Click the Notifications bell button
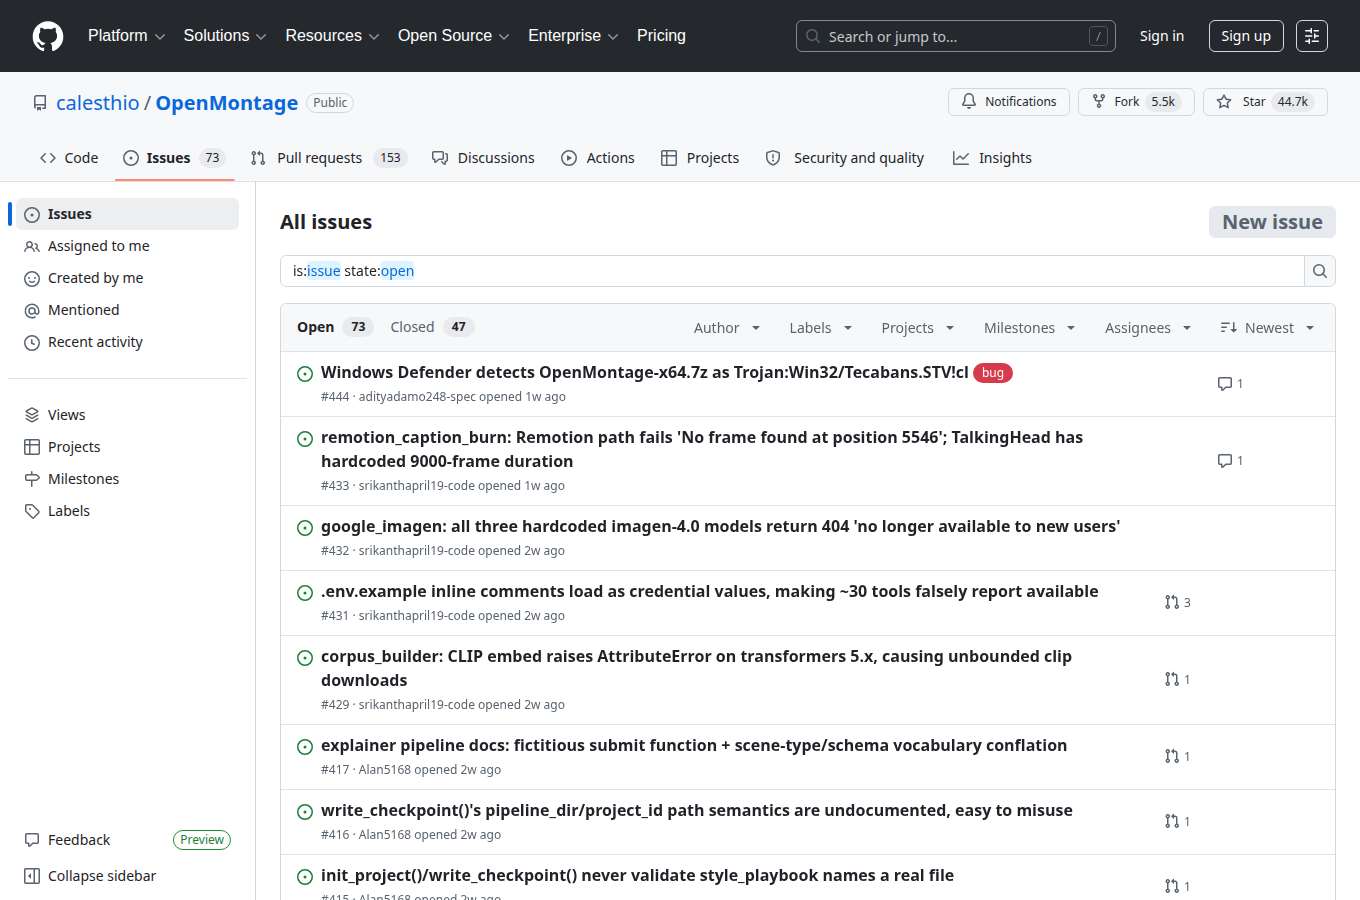Screen dimensions: 1360x900 click(x=1009, y=102)
